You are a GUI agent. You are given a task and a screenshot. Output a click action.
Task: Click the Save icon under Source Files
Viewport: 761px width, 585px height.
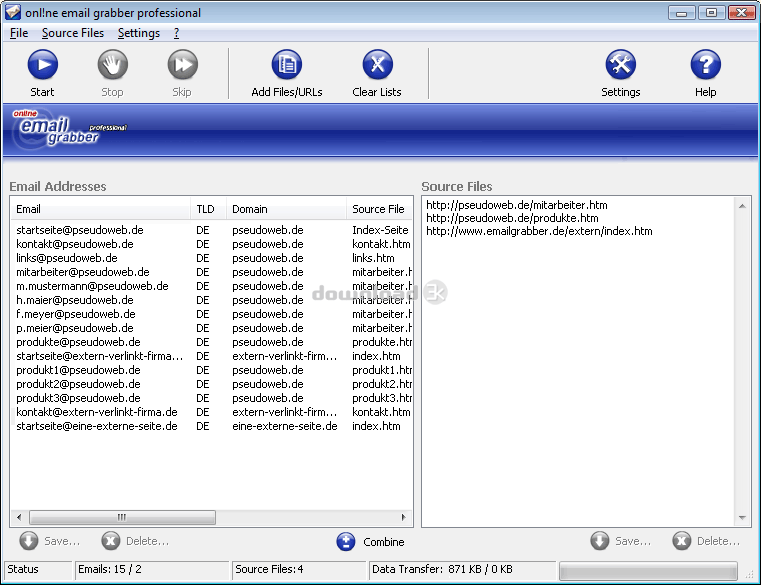click(600, 541)
